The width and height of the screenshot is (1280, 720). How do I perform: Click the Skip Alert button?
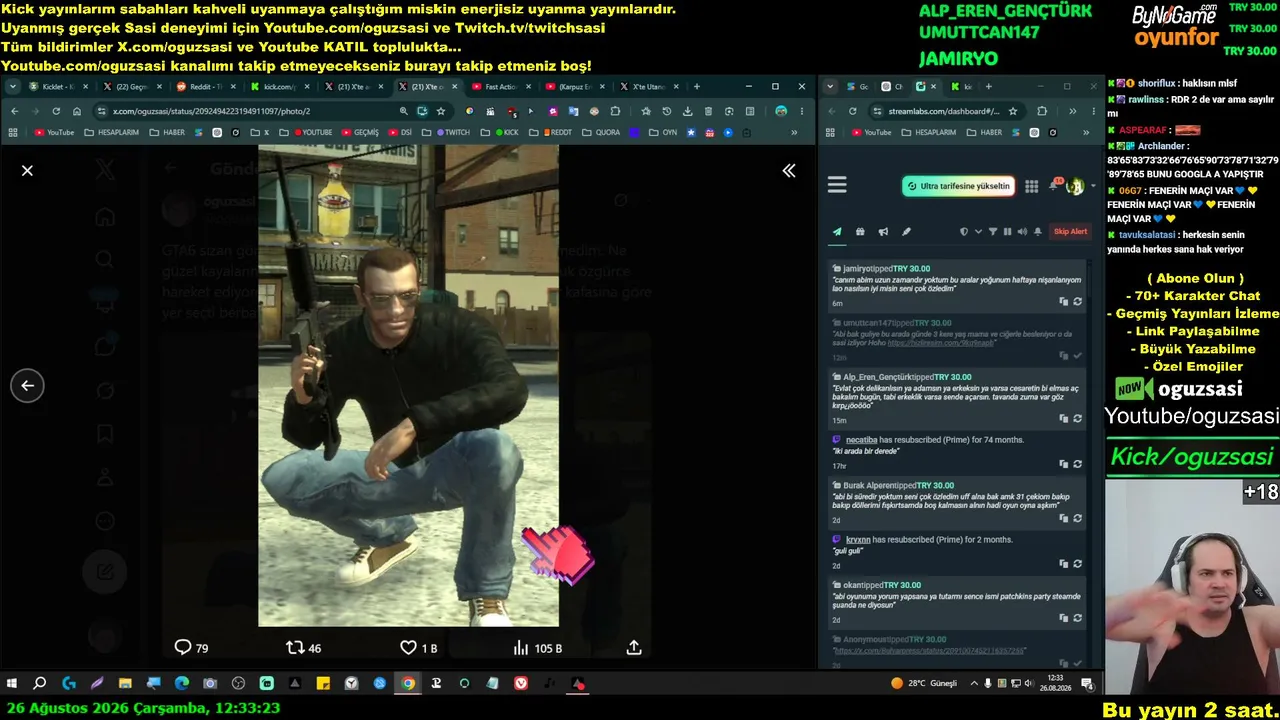point(1070,232)
